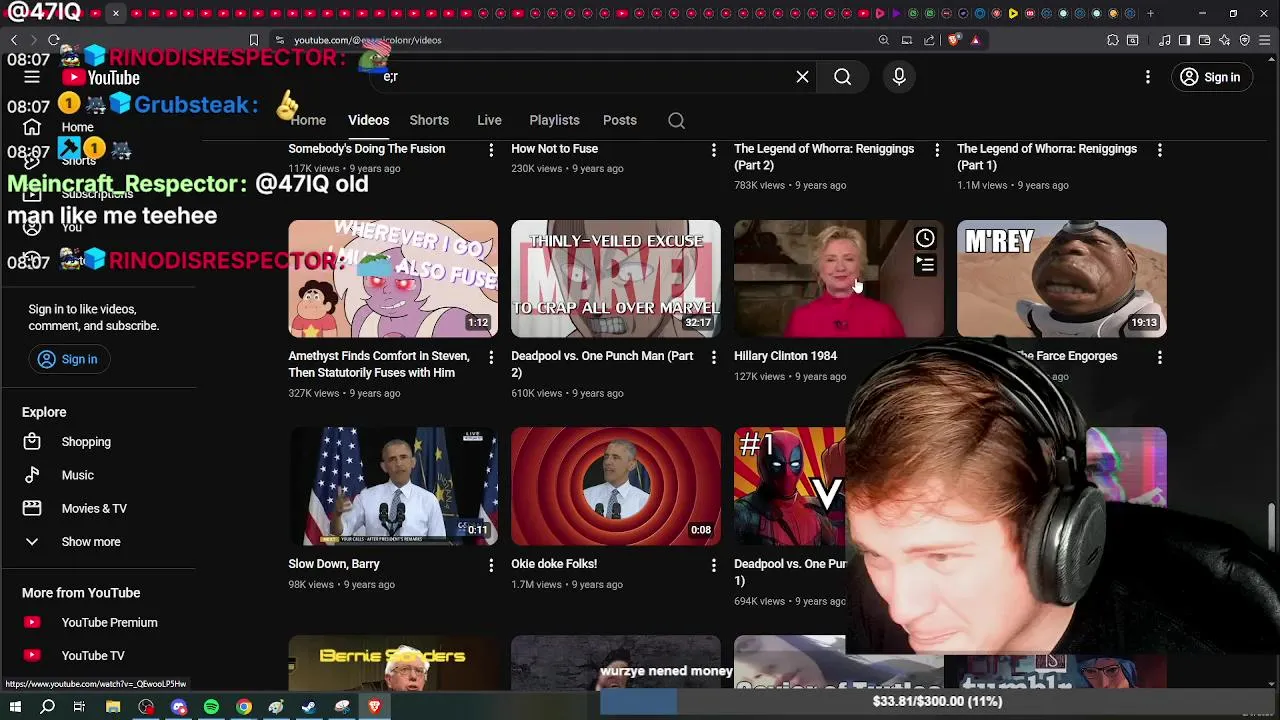This screenshot has width=1280, height=720.
Task: Switch to the channel Shorts tab
Action: [429, 120]
